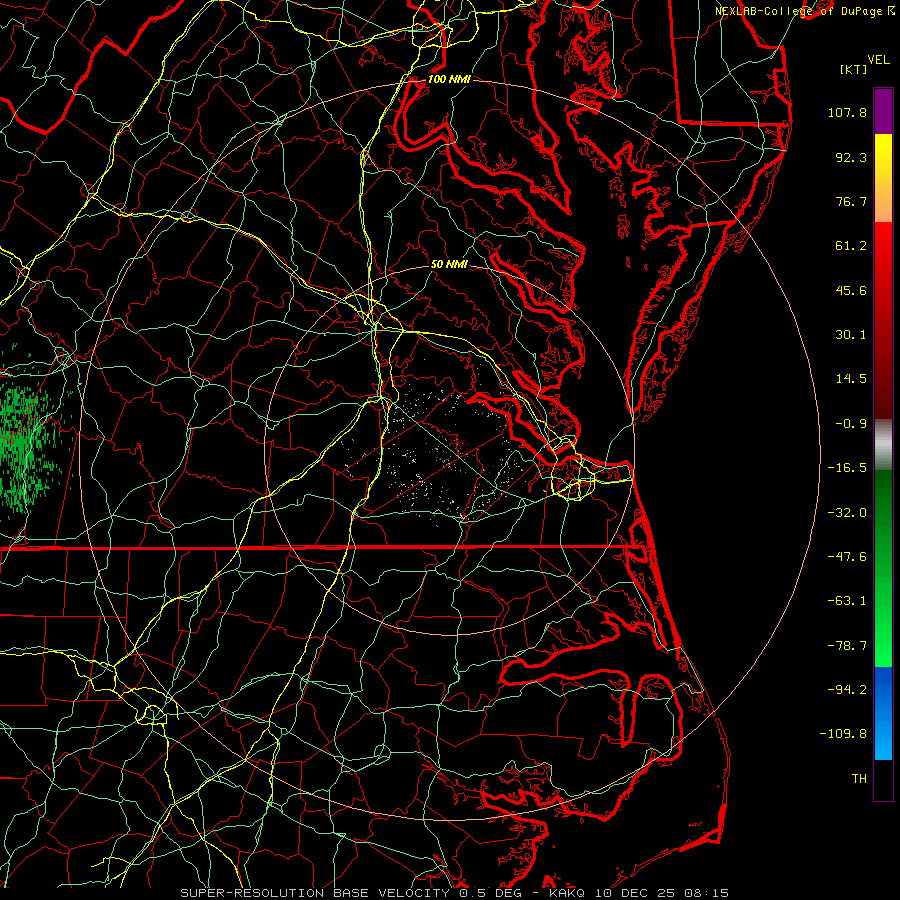Click the 100 NMI range ring label
The width and height of the screenshot is (900, 900).
(449, 79)
